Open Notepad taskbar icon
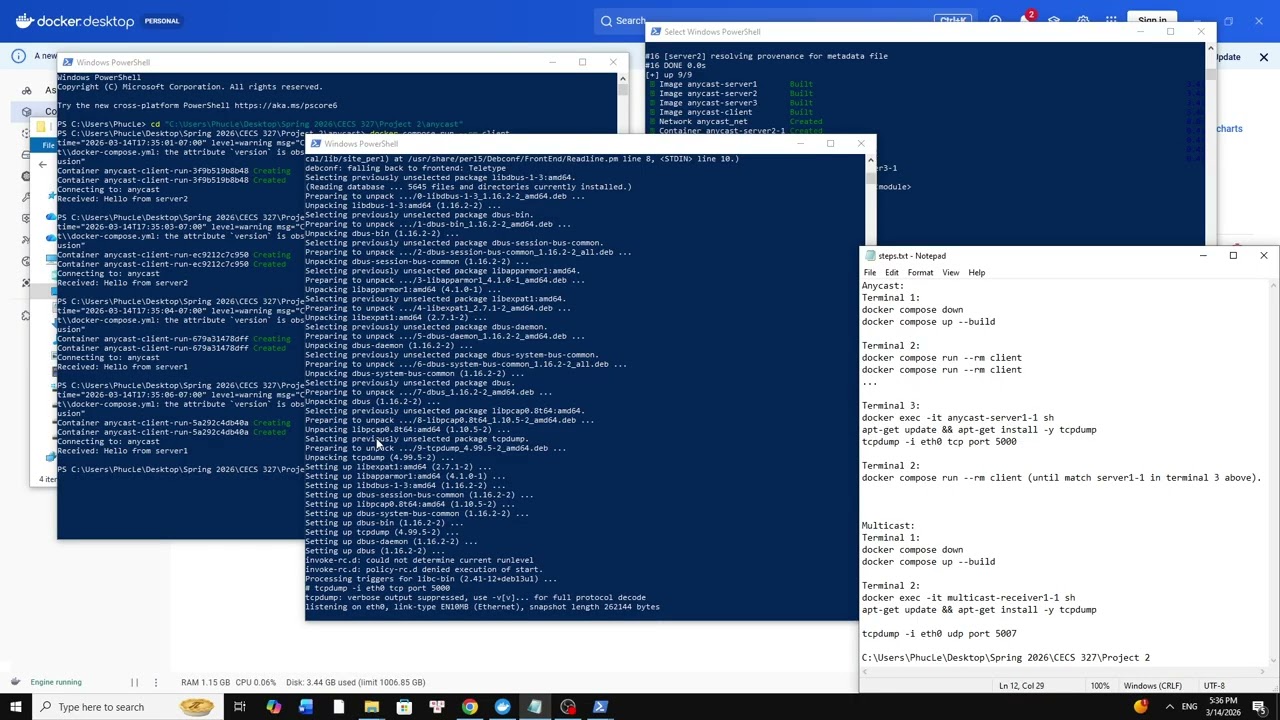1280x720 pixels. tap(535, 707)
